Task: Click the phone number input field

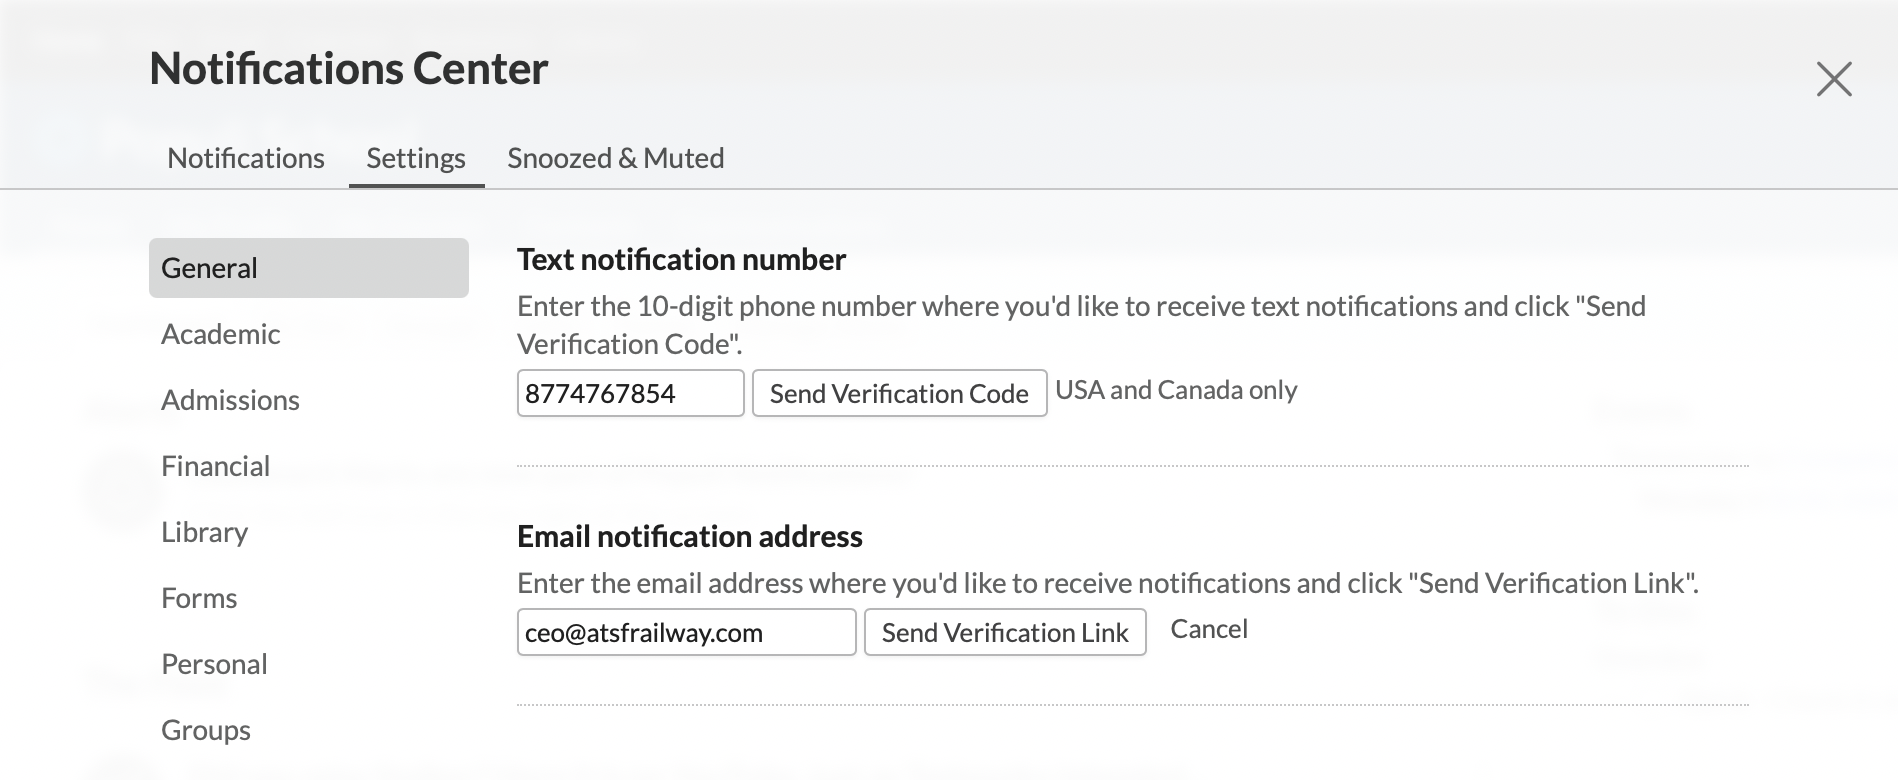Action: click(x=631, y=393)
